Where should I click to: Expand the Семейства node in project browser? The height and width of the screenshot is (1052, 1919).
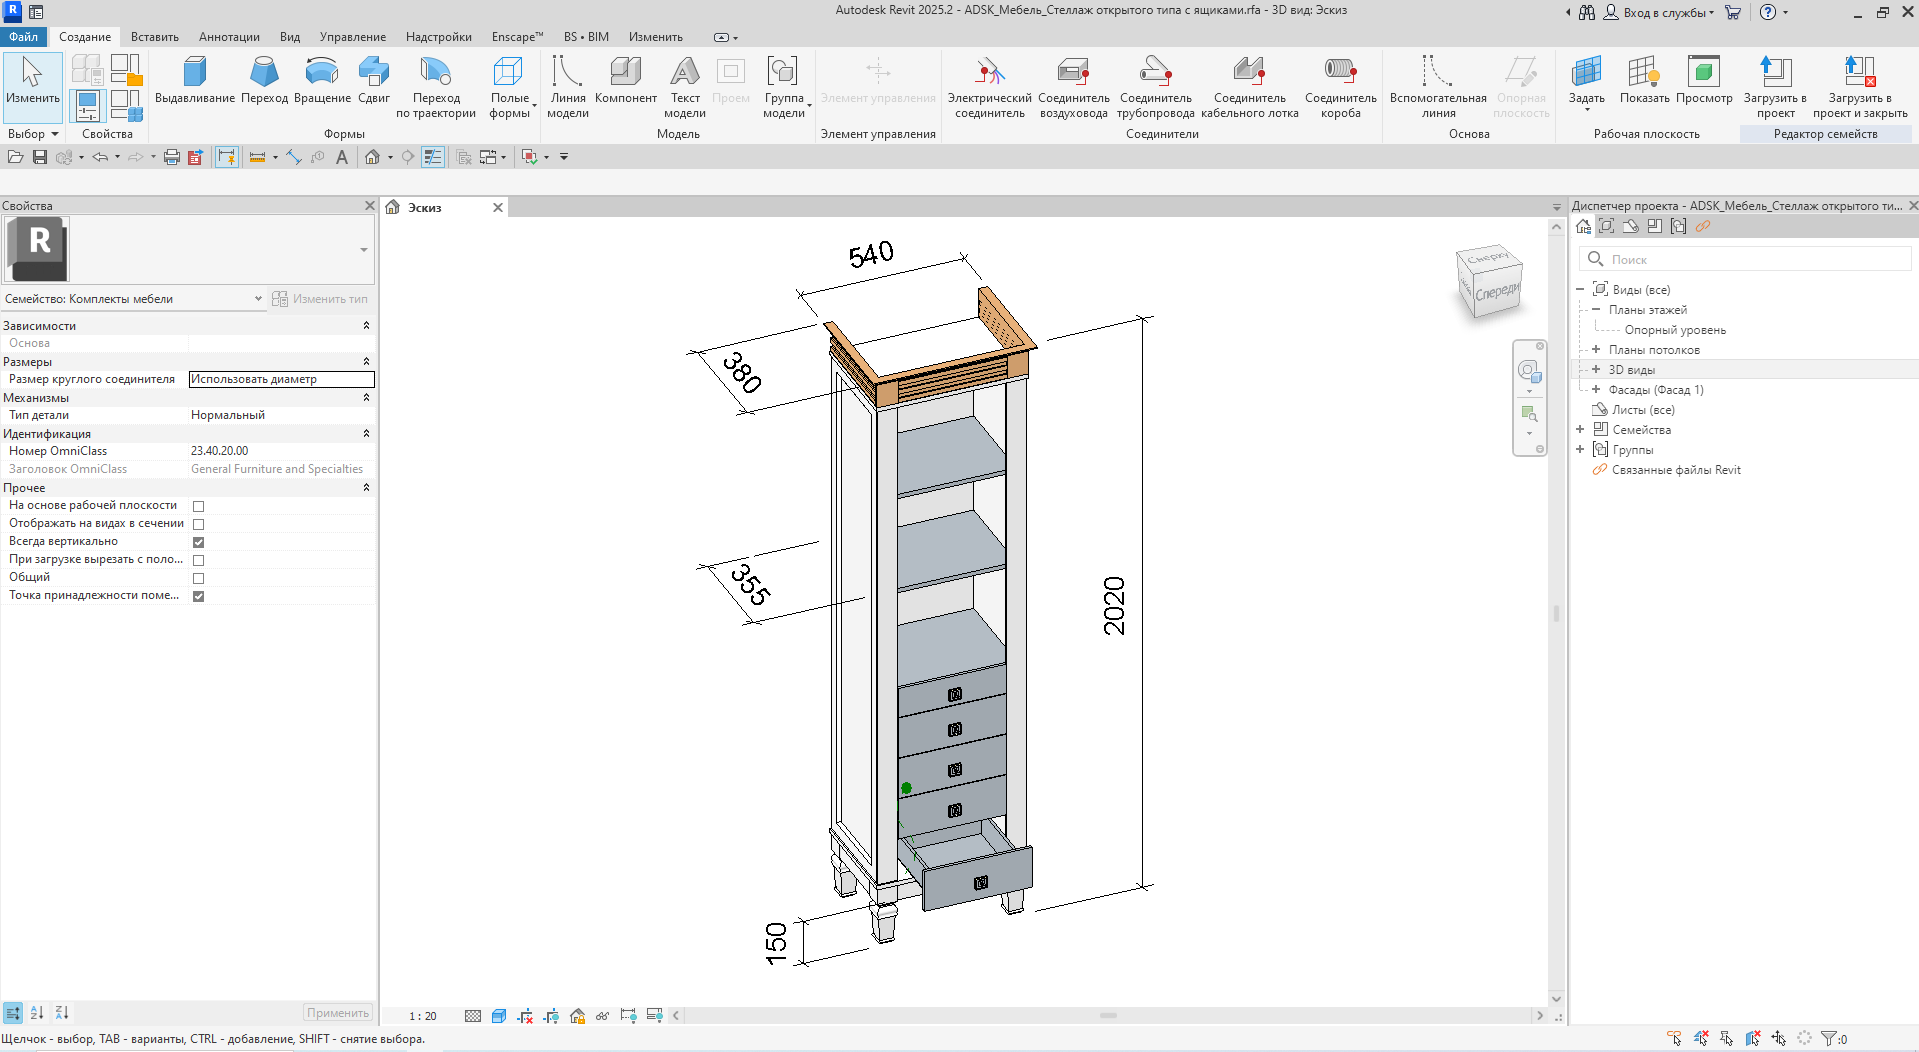click(1580, 430)
